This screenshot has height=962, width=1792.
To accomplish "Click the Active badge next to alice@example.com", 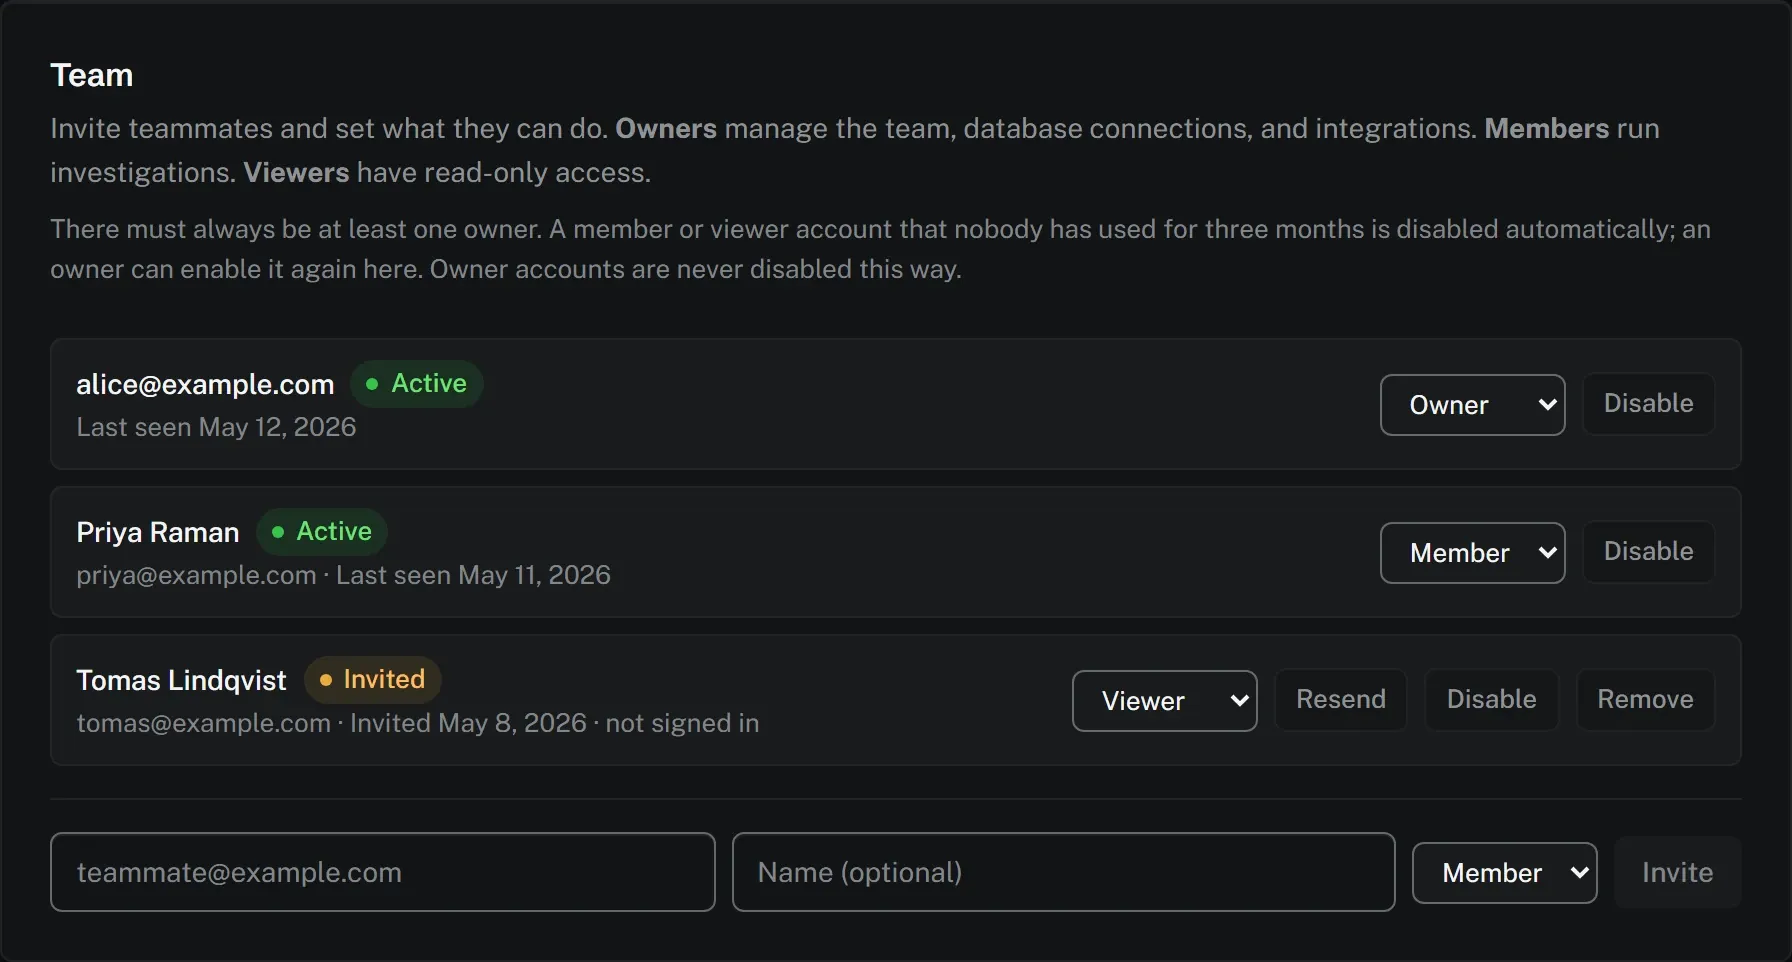I will [416, 384].
